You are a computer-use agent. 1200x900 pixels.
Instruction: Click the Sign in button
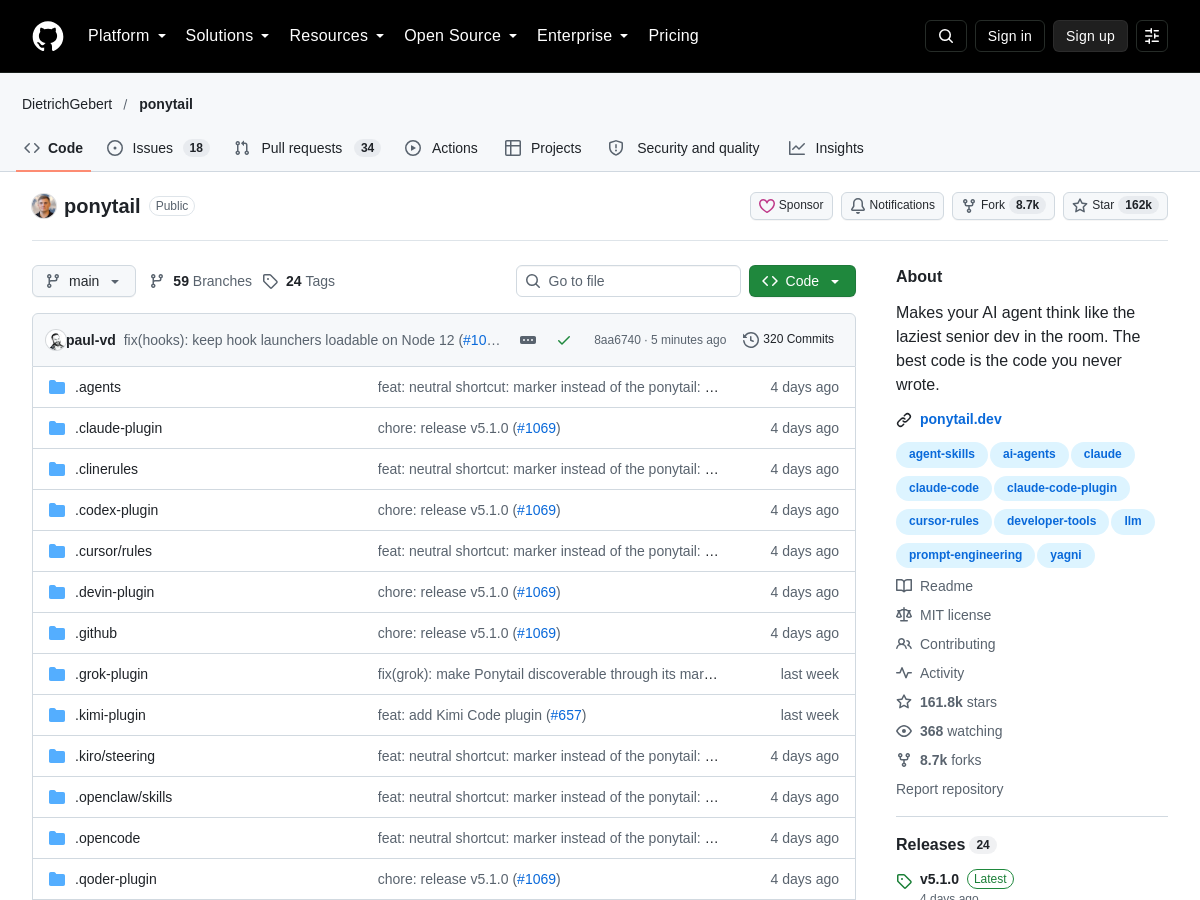pos(1010,36)
